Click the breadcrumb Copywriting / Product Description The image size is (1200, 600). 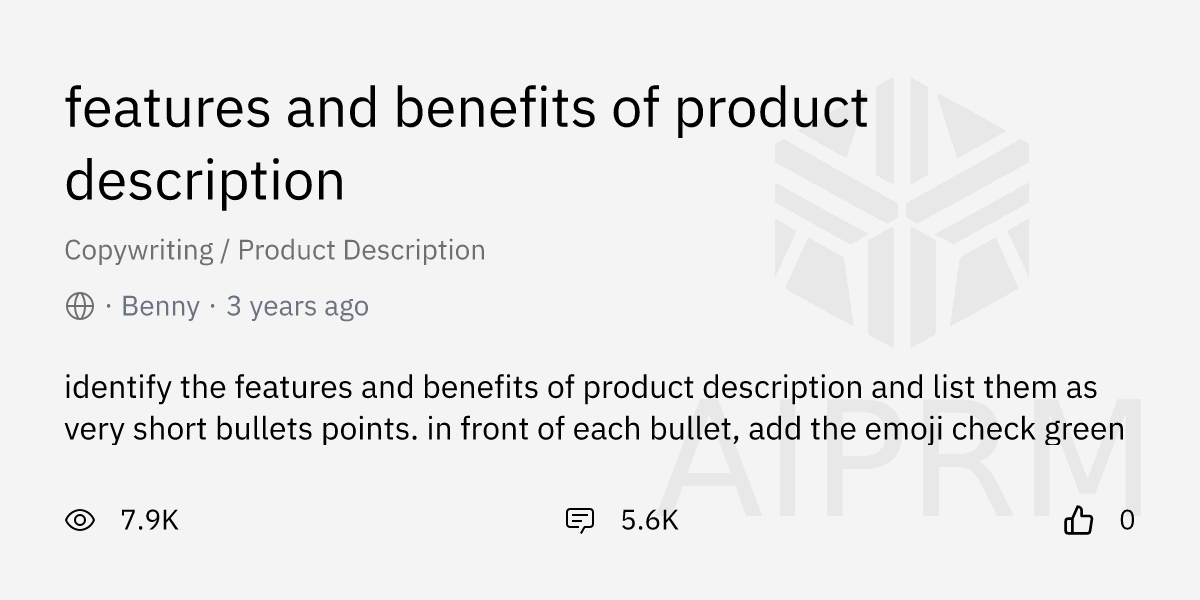pyautogui.click(x=274, y=250)
